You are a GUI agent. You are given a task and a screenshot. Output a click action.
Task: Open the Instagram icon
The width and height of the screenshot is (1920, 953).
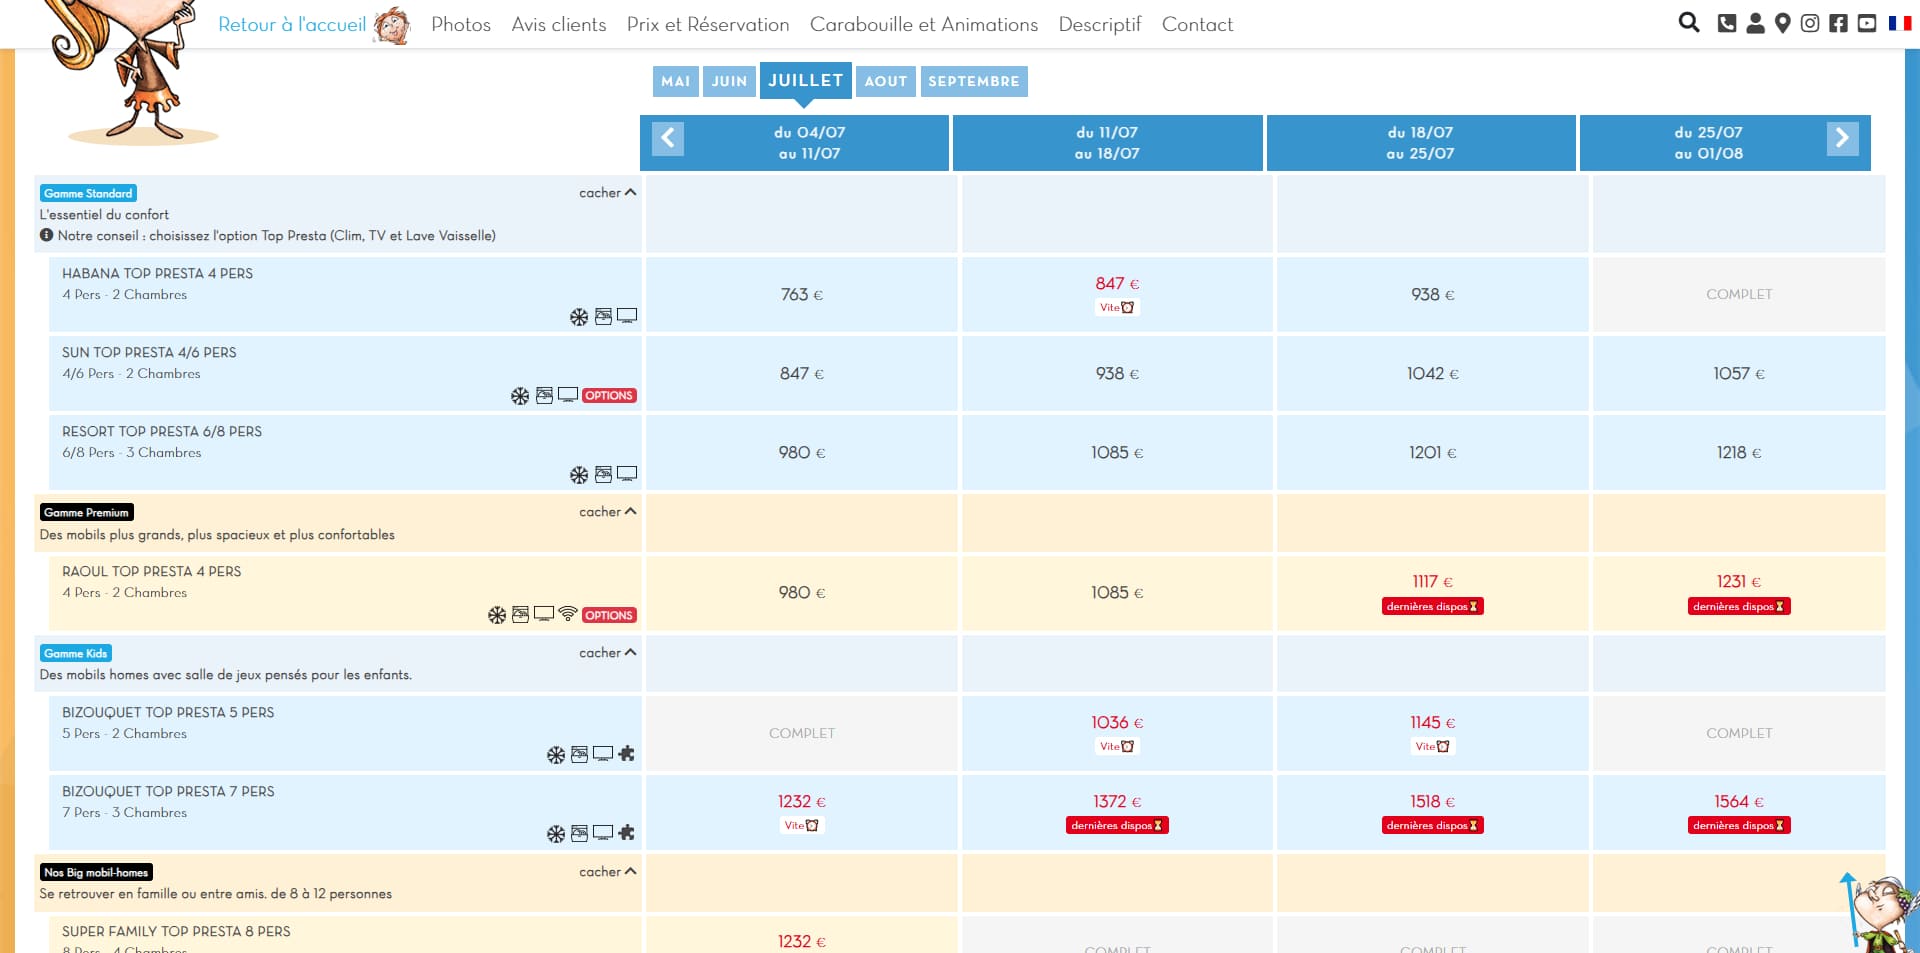[x=1810, y=23]
